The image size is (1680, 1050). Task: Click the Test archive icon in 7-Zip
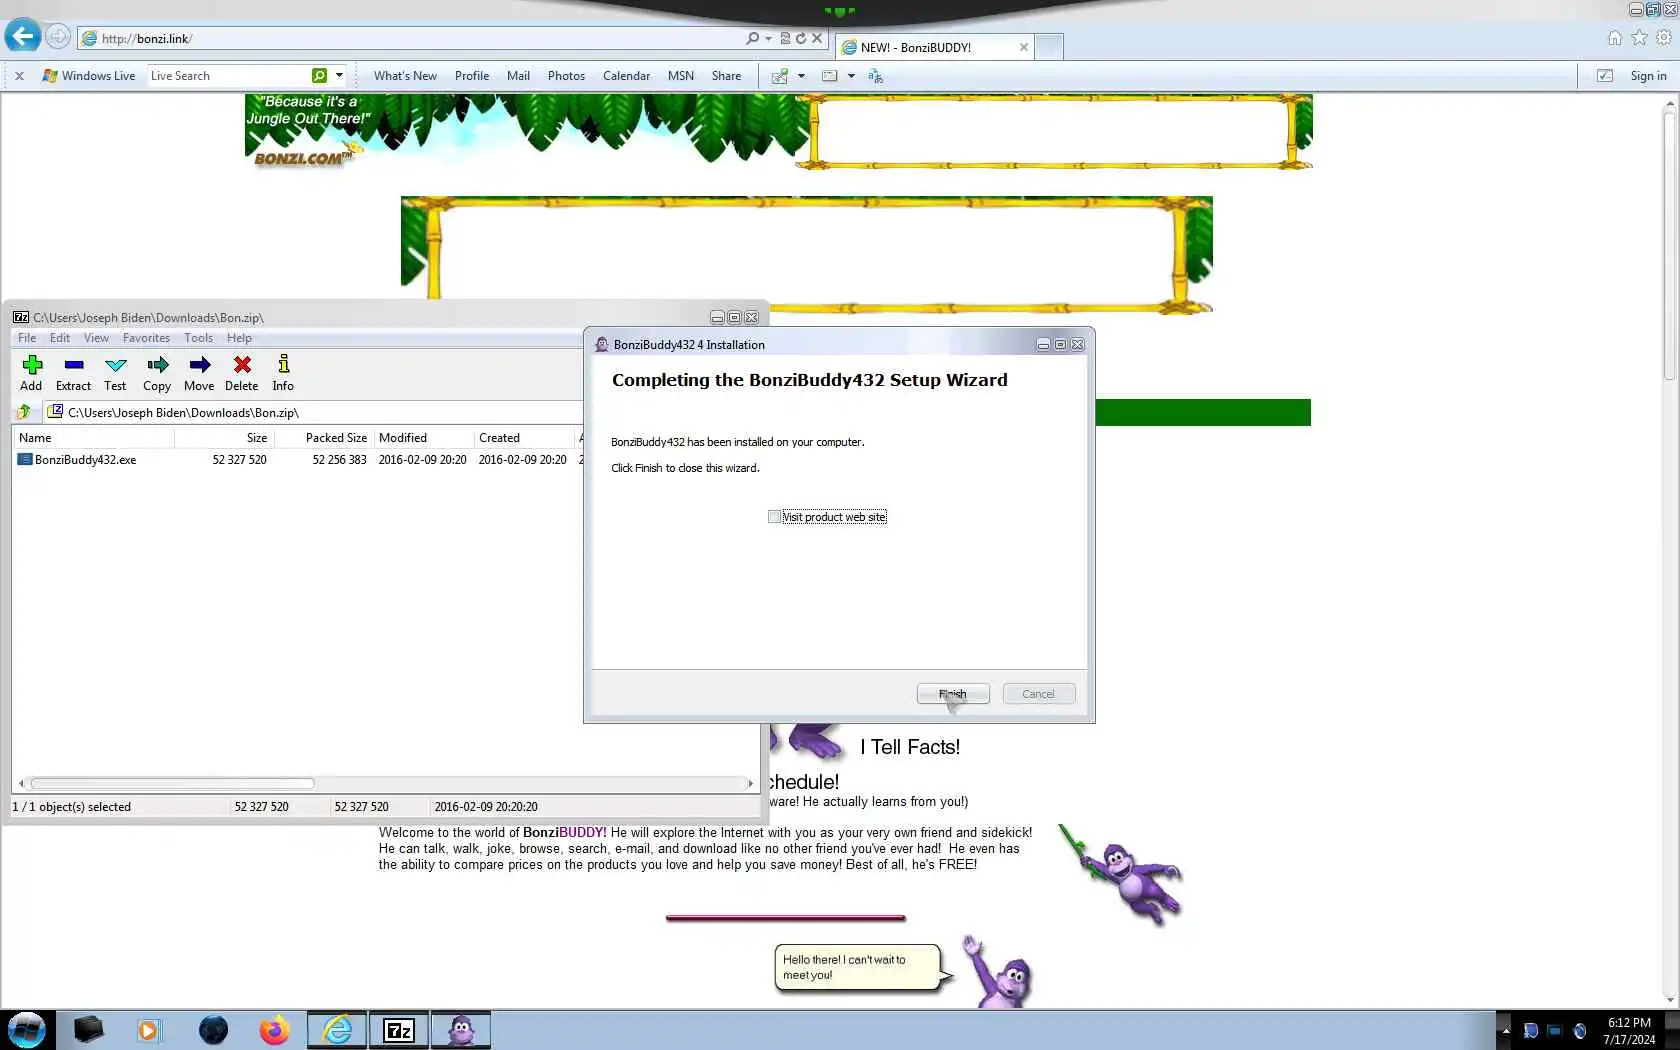coord(115,365)
